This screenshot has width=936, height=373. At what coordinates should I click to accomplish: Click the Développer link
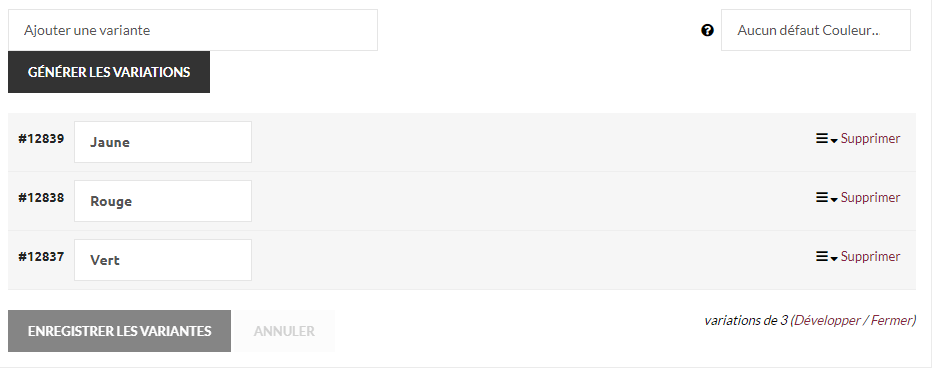(x=827, y=320)
